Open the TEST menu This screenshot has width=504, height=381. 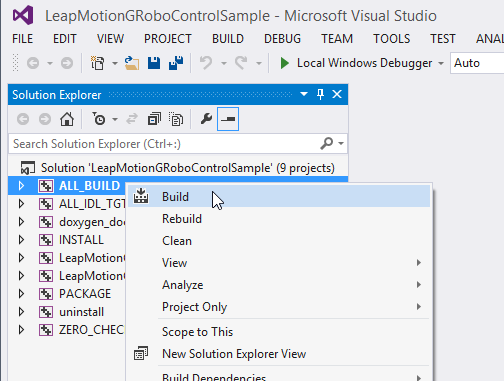point(443,39)
